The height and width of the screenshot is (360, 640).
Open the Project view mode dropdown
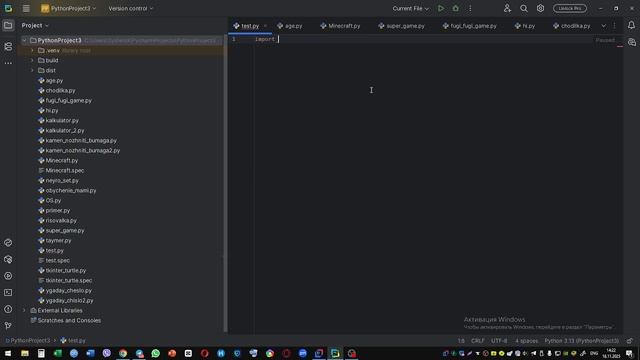pyautogui.click(x=35, y=25)
